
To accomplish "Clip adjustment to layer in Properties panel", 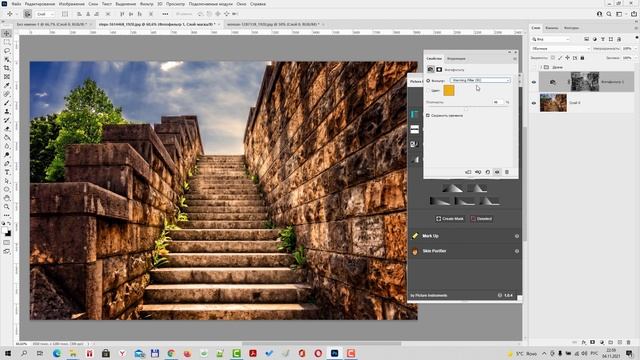I will 468,172.
